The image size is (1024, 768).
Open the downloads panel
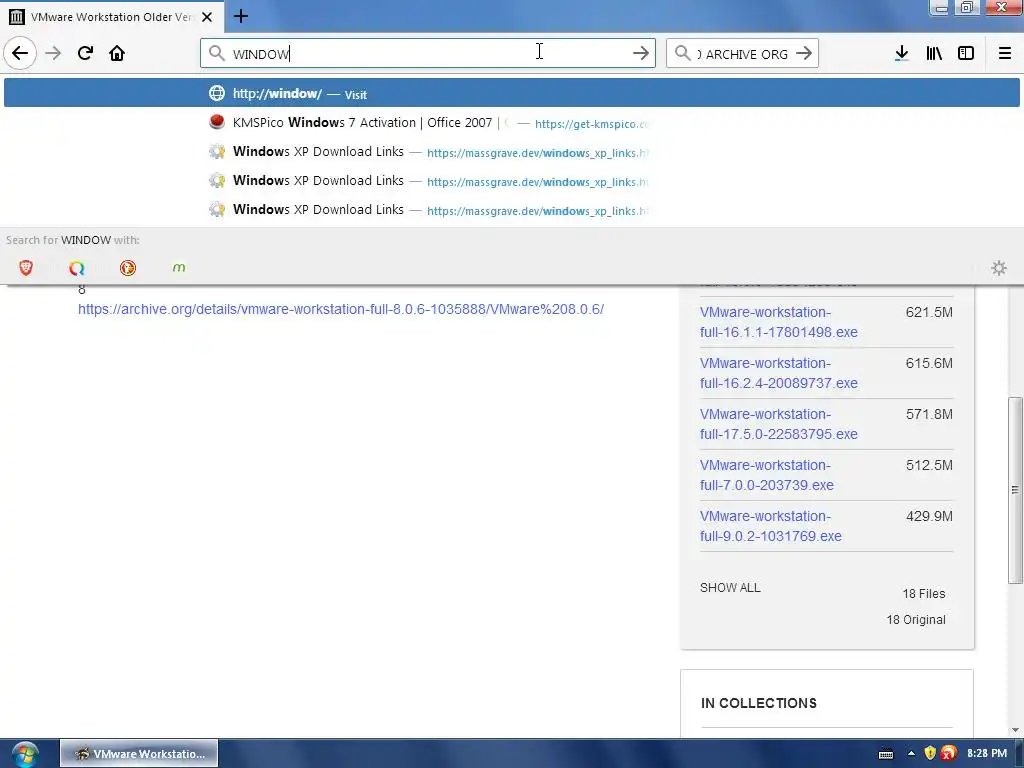coord(902,54)
